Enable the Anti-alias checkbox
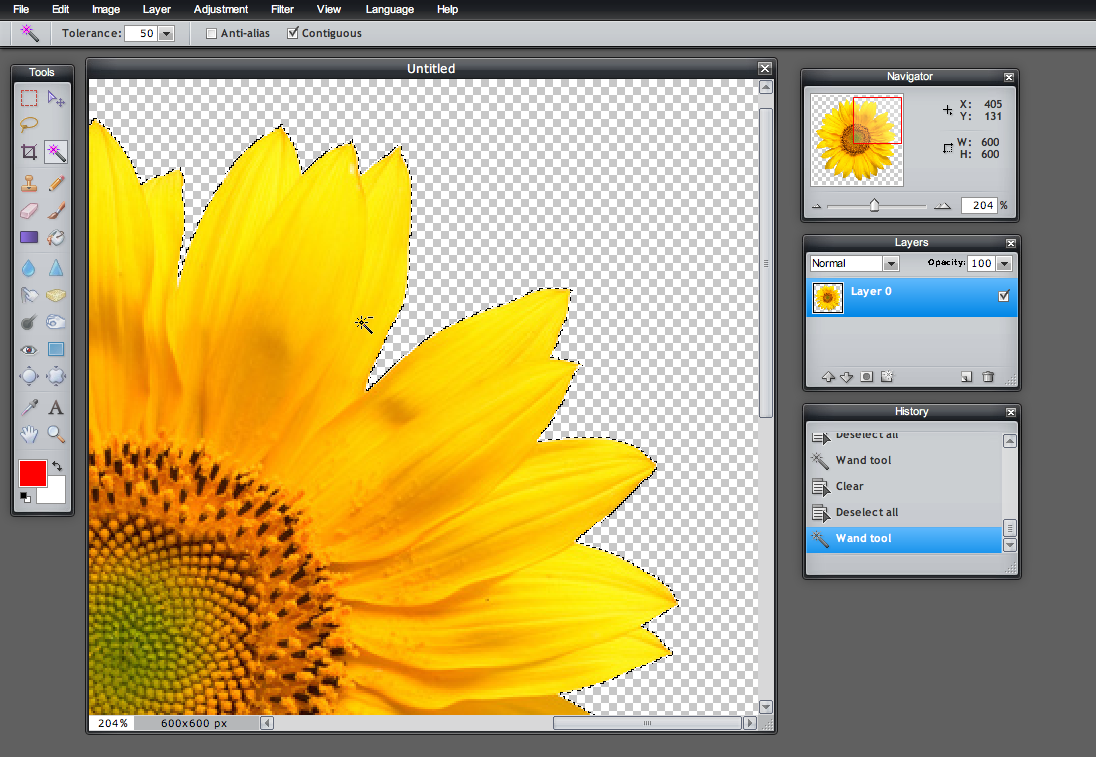The image size is (1096, 757). [x=211, y=33]
